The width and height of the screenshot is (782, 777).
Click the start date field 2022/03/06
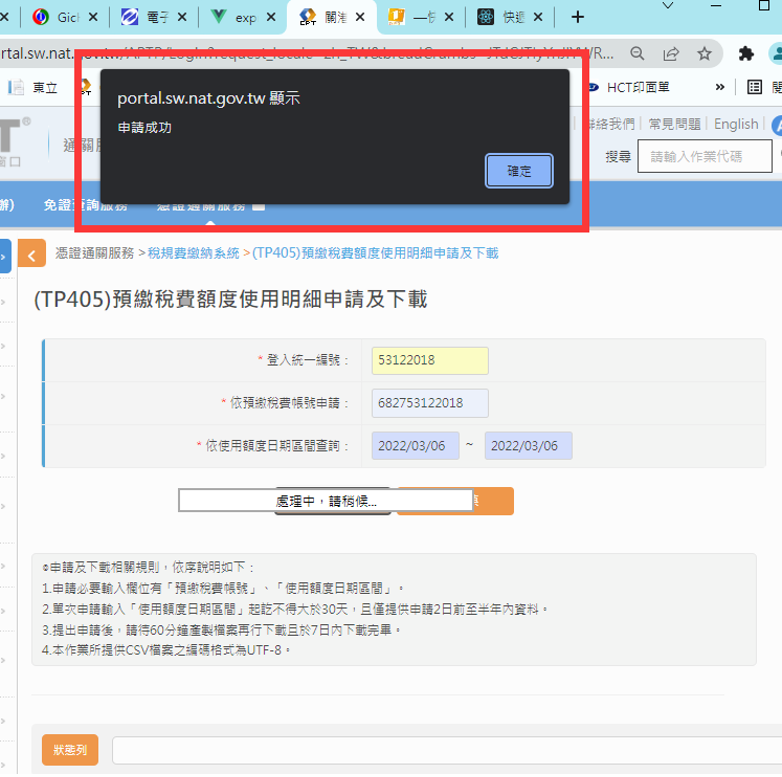click(415, 446)
